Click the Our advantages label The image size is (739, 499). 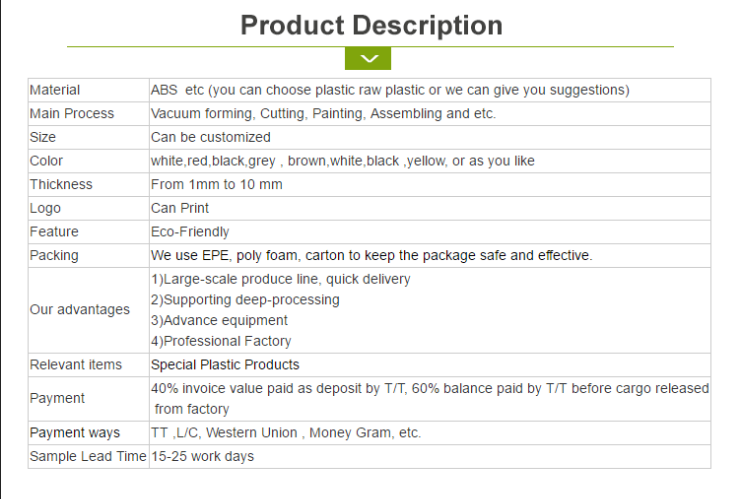[80, 310]
